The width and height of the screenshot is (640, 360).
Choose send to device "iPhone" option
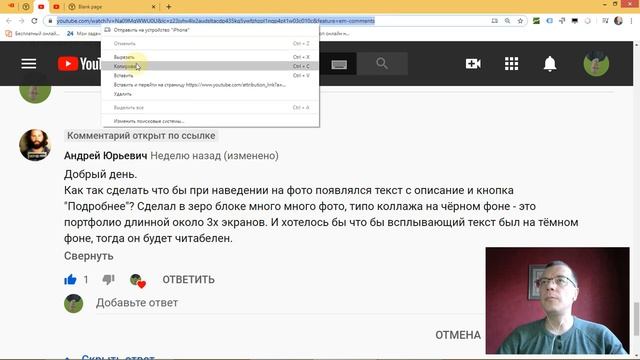(x=210, y=30)
